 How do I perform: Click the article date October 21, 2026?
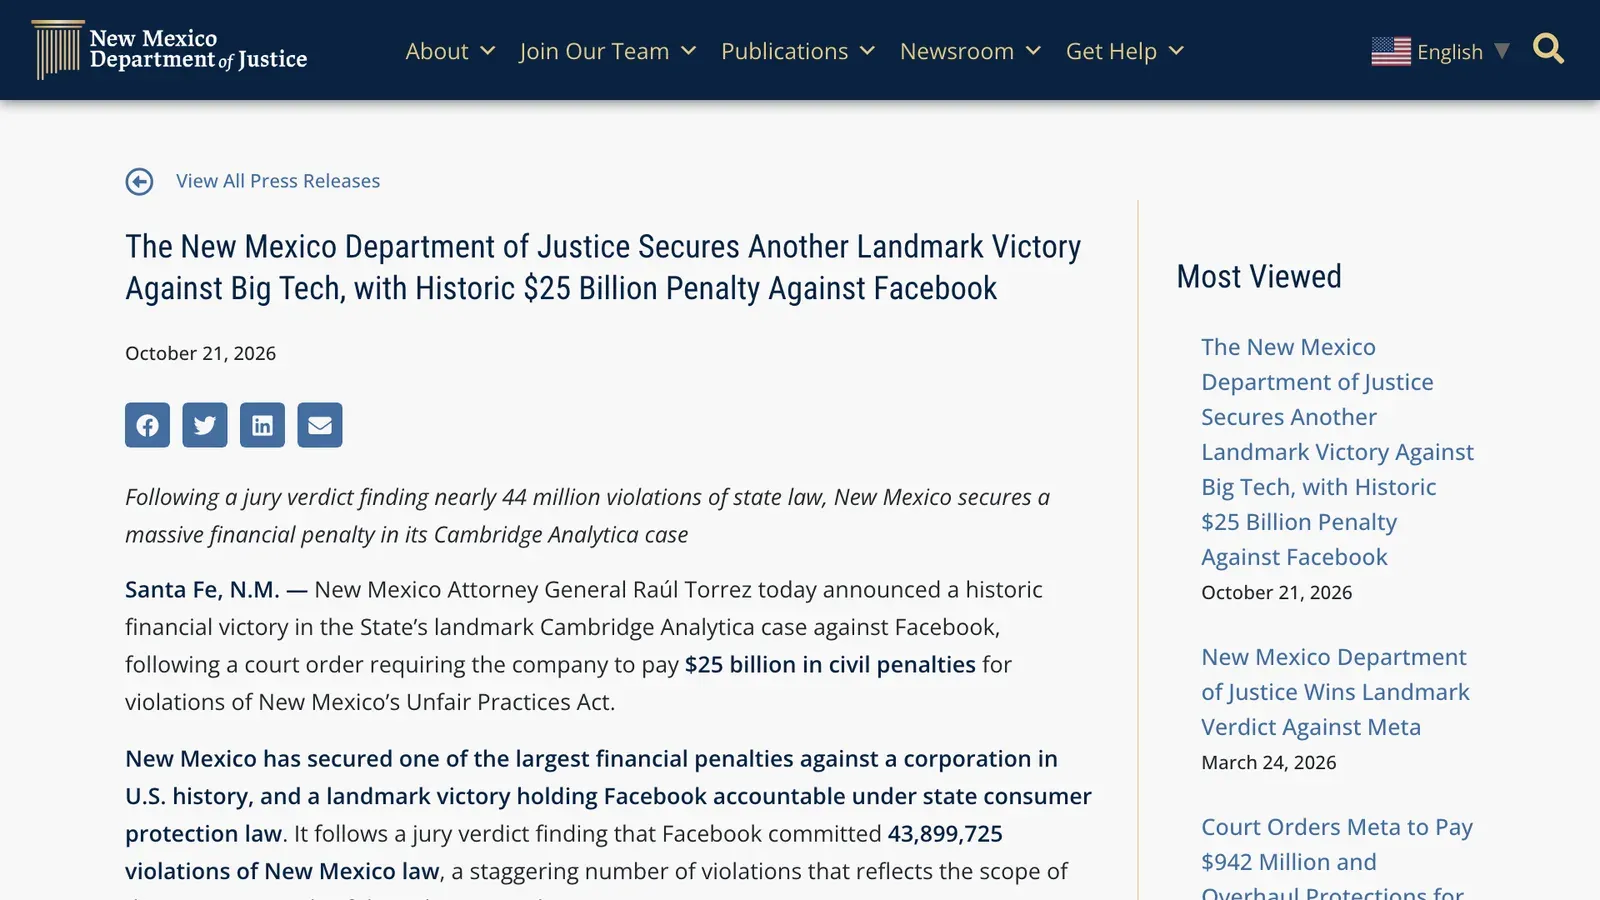(x=200, y=353)
